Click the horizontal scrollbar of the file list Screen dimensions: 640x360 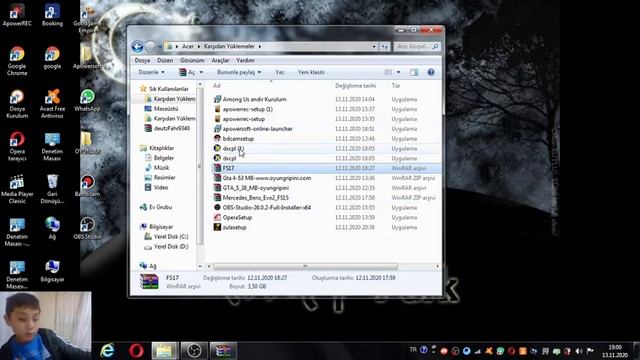305,267
